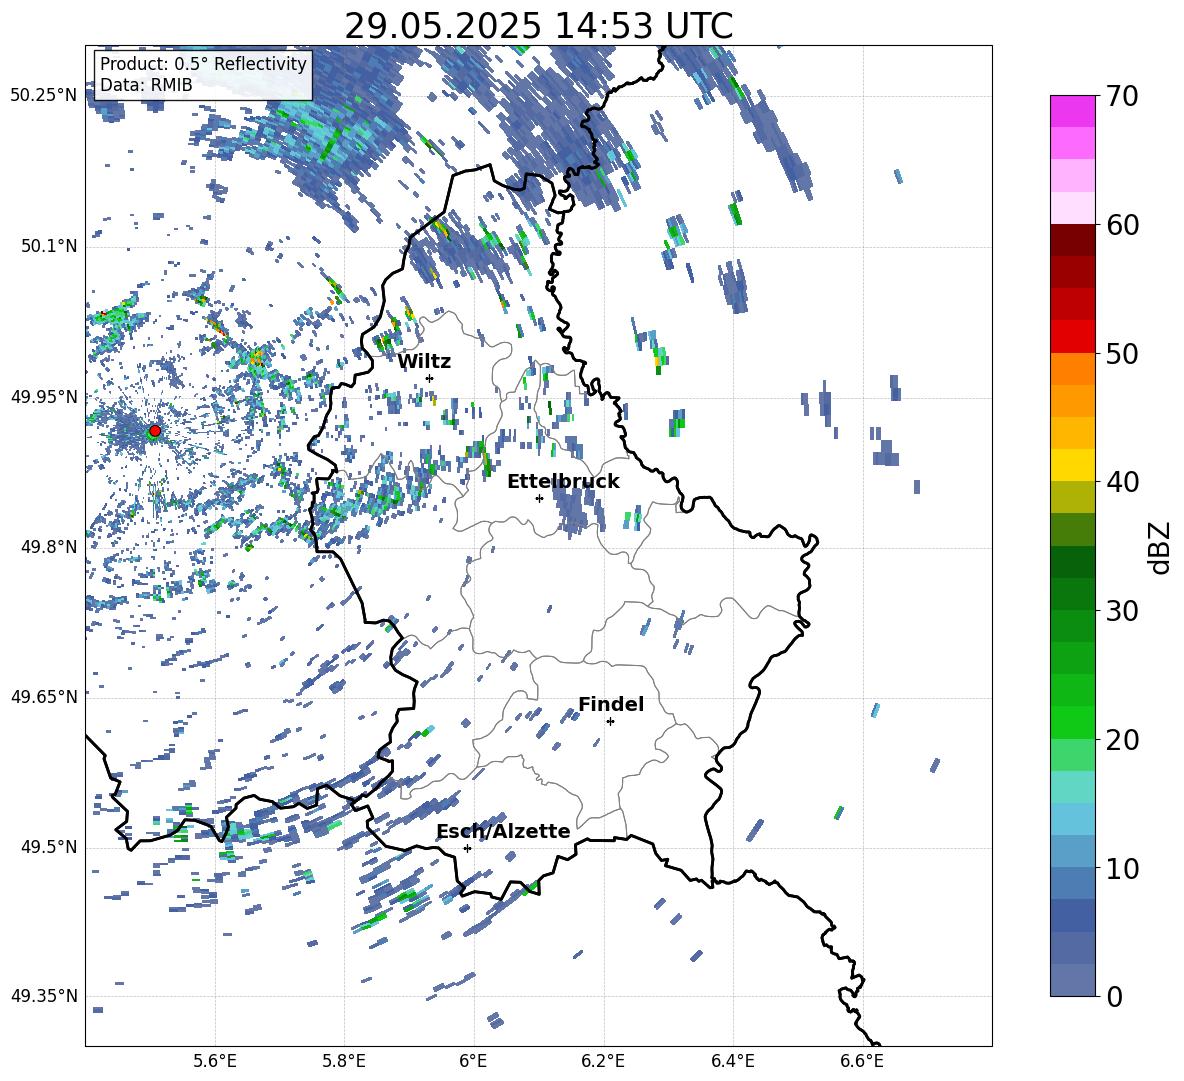Image resolution: width=1184 pixels, height=1081 pixels.
Task: Click the colorbar tick label 60
Action: click(1122, 225)
